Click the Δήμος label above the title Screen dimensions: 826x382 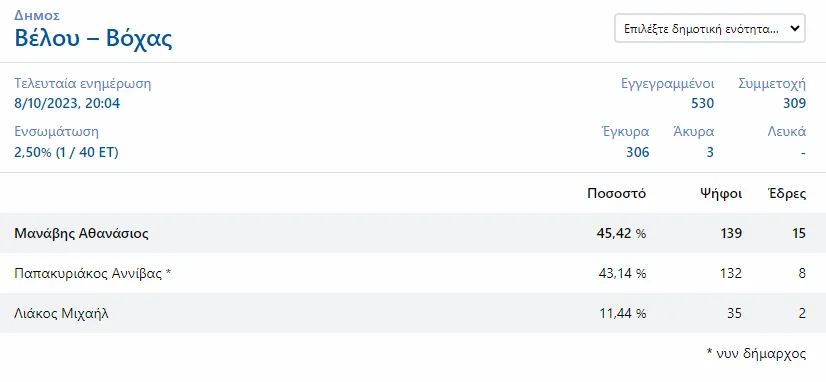pyautogui.click(x=37, y=16)
